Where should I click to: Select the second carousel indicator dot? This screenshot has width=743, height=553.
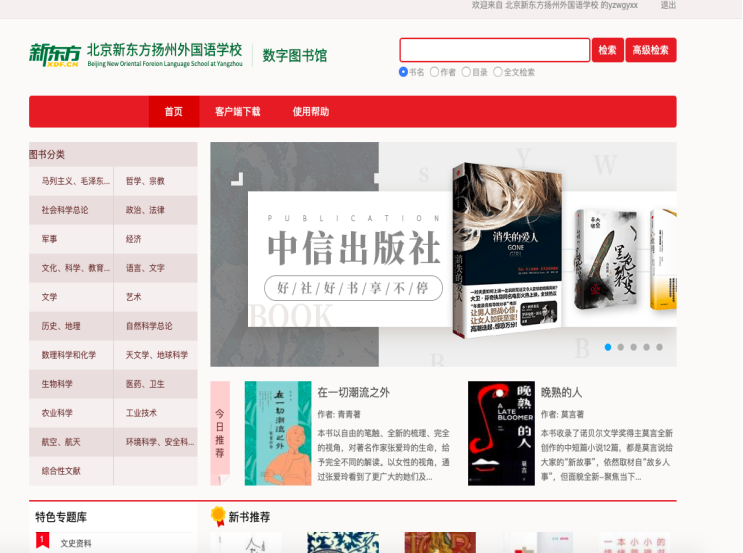pyautogui.click(x=621, y=347)
